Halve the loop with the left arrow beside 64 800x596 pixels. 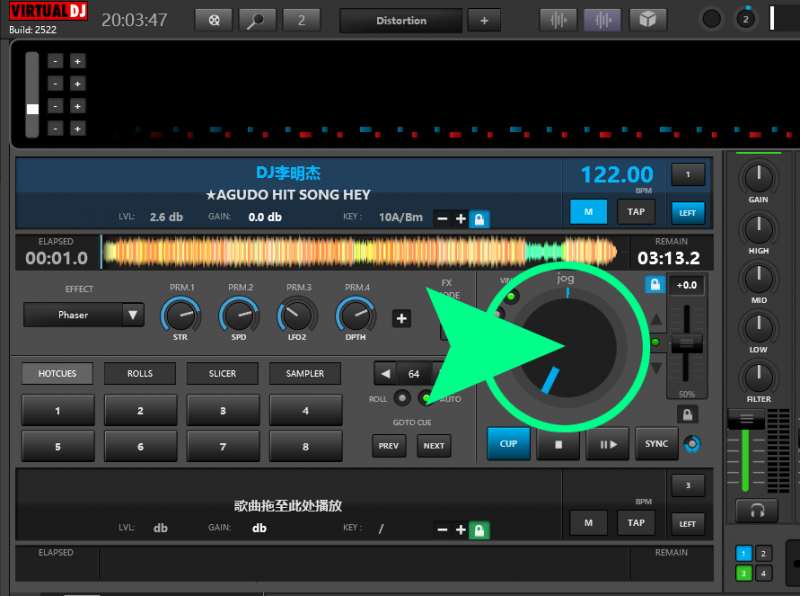tap(385, 374)
